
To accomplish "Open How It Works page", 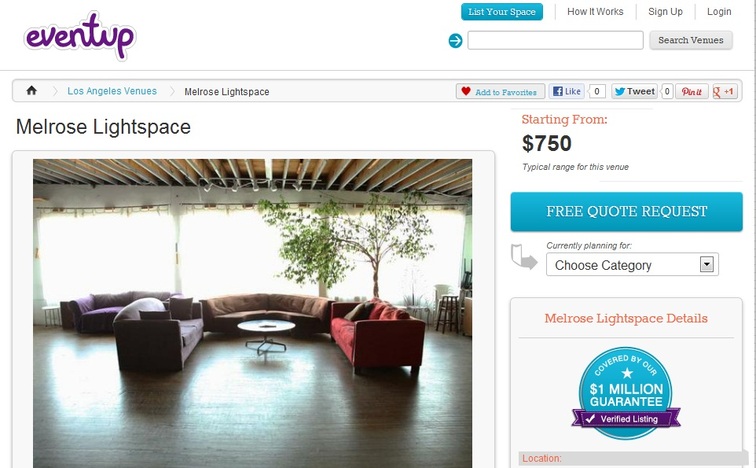I will [x=595, y=12].
